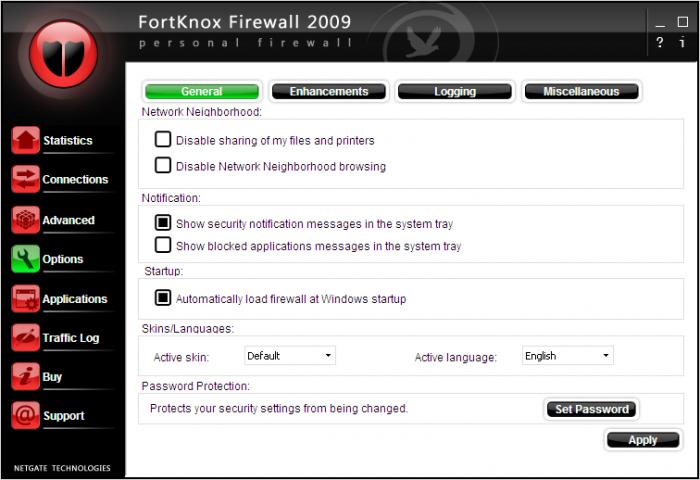The image size is (700, 480).
Task: Click the Apply button
Action: click(x=643, y=440)
